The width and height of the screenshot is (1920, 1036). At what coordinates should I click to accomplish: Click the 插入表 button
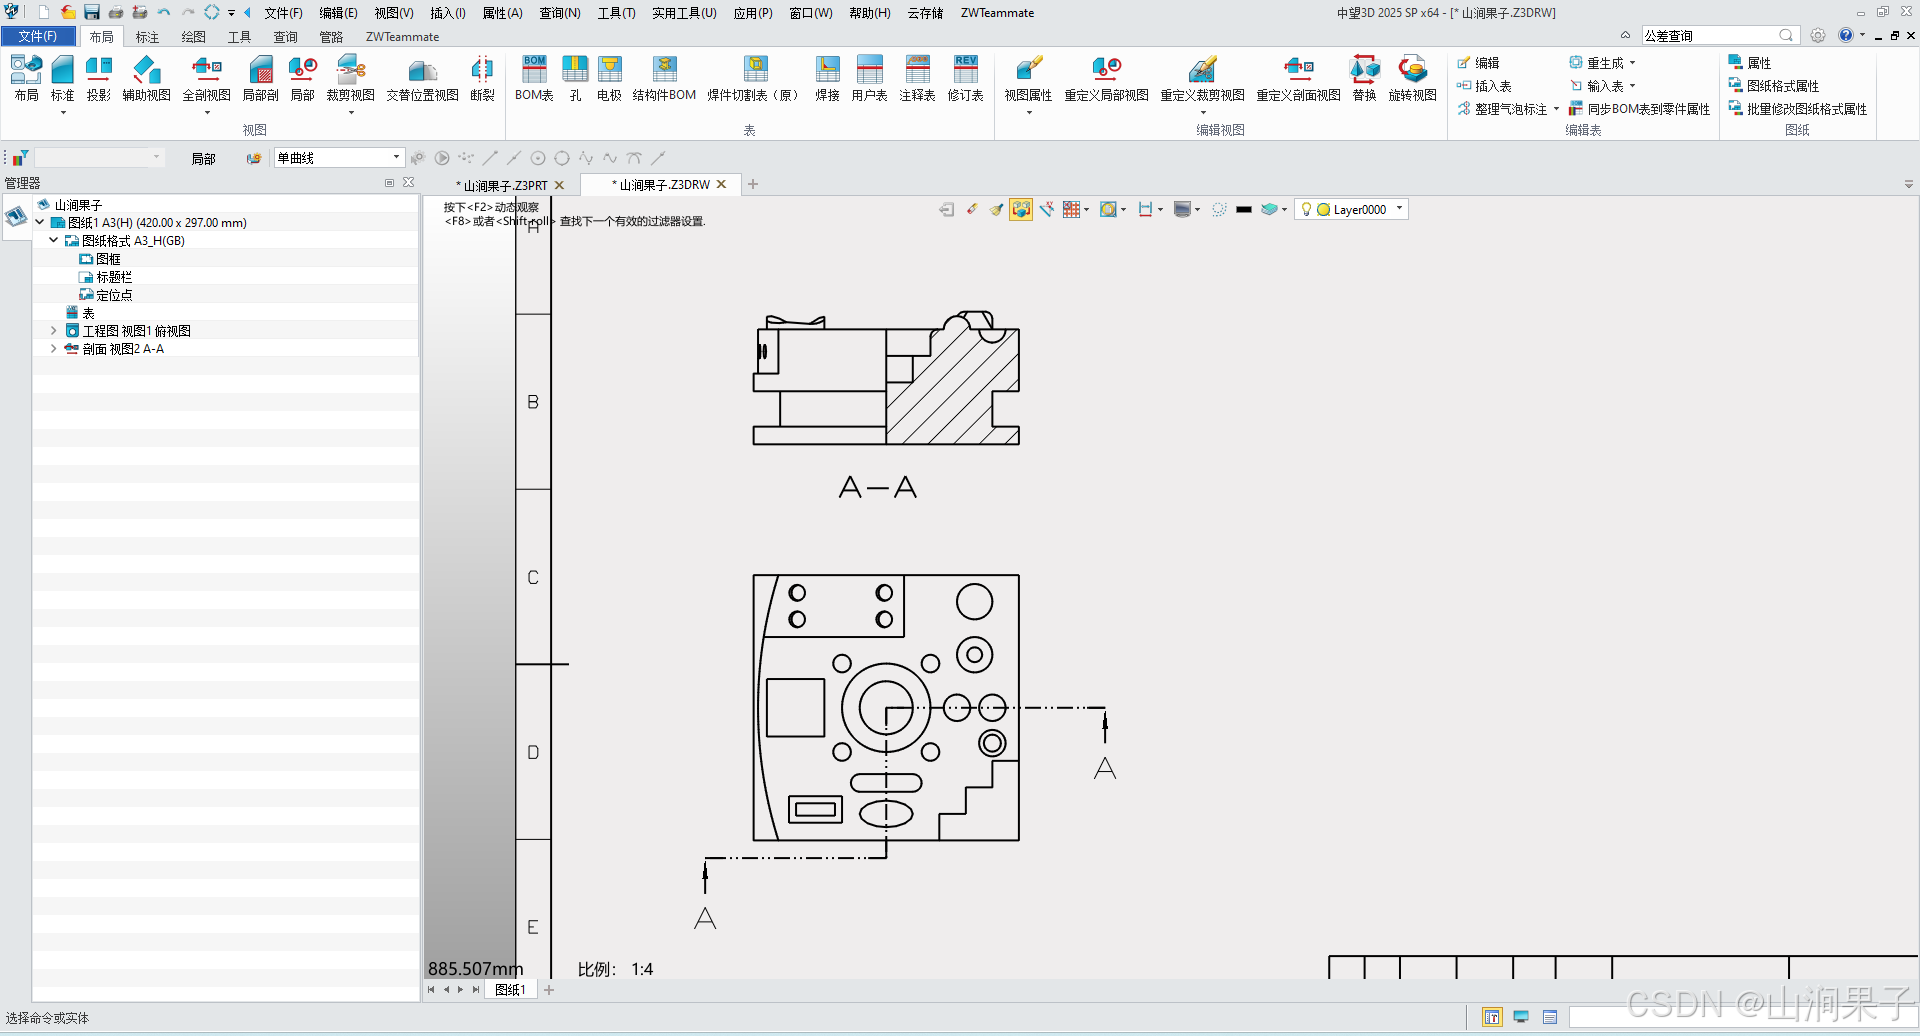tap(1484, 86)
